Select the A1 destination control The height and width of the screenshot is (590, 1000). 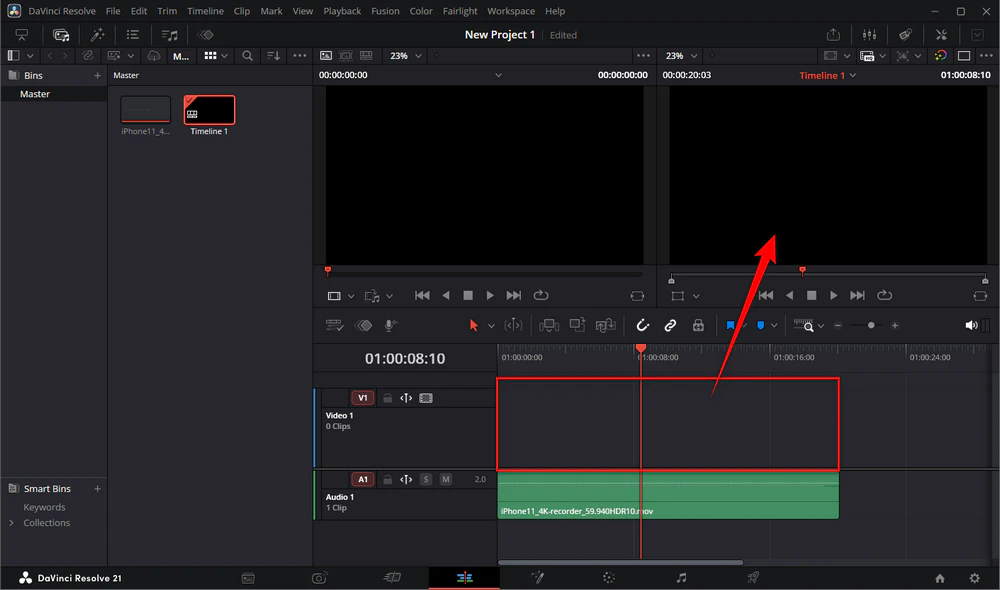click(362, 479)
